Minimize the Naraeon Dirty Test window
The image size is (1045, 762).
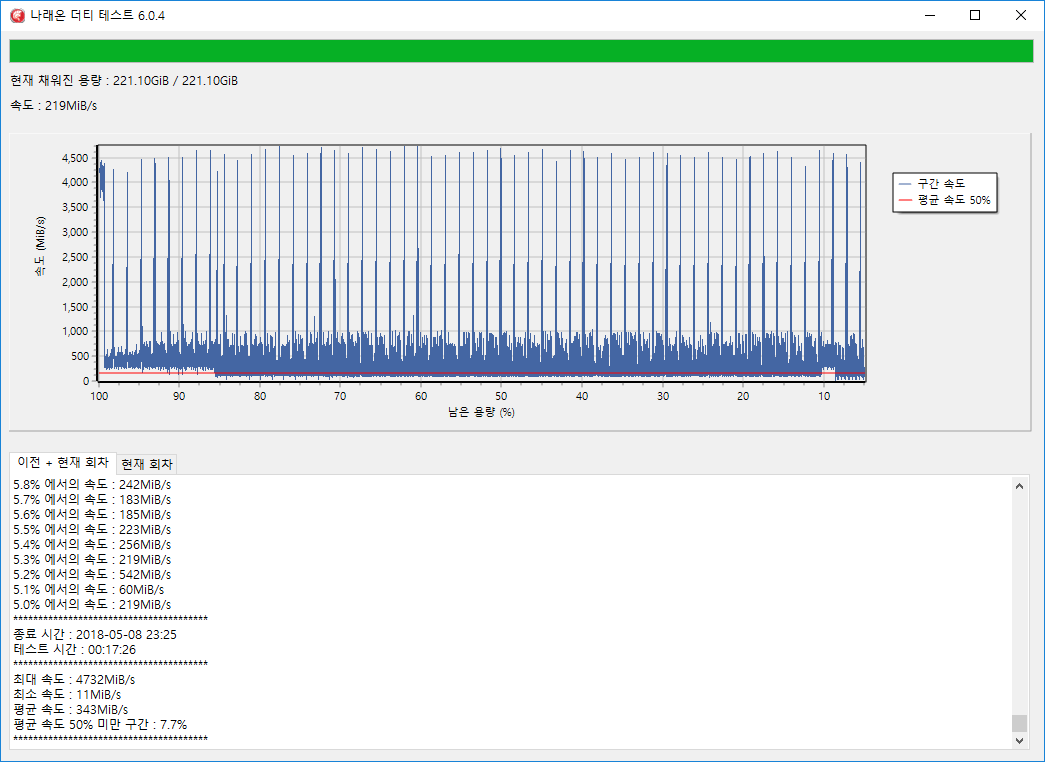pyautogui.click(x=929, y=15)
